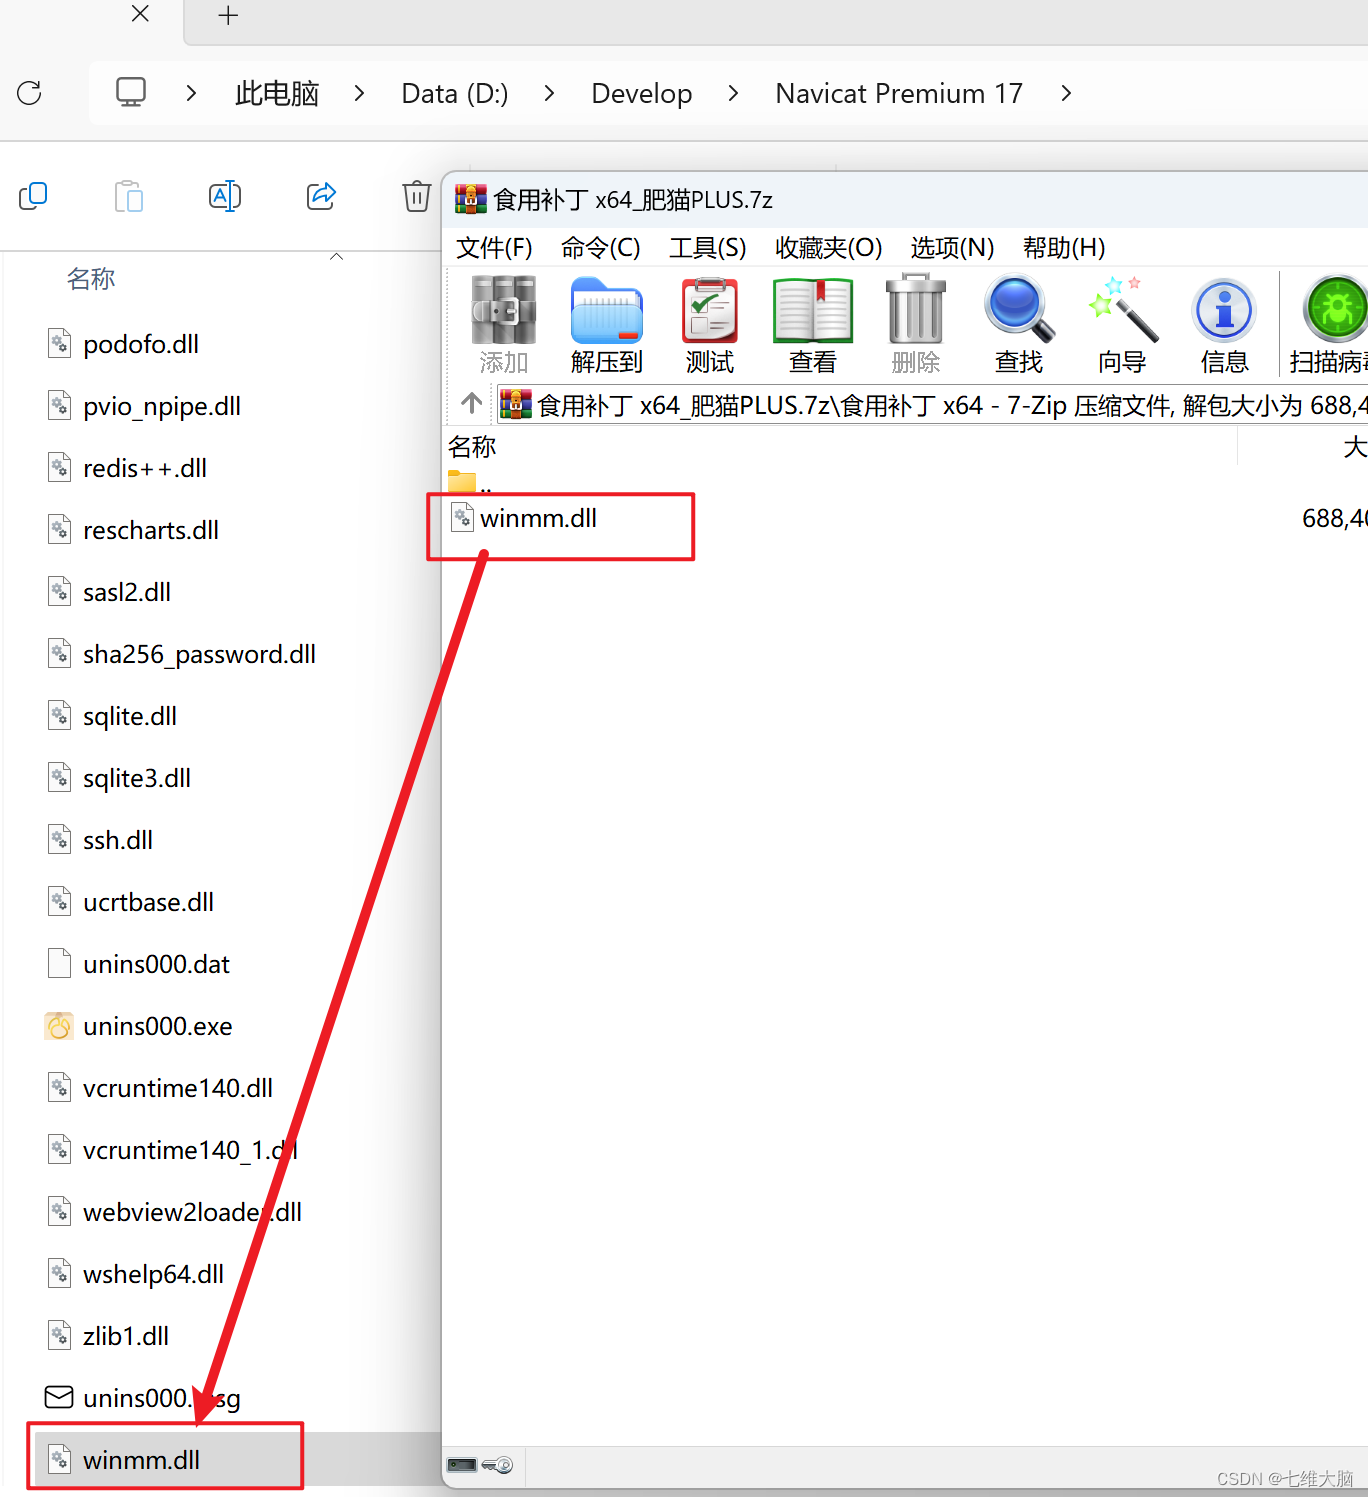Screen dimensions: 1368x1497
Task: Click Develop in the breadcrumb
Action: (642, 93)
